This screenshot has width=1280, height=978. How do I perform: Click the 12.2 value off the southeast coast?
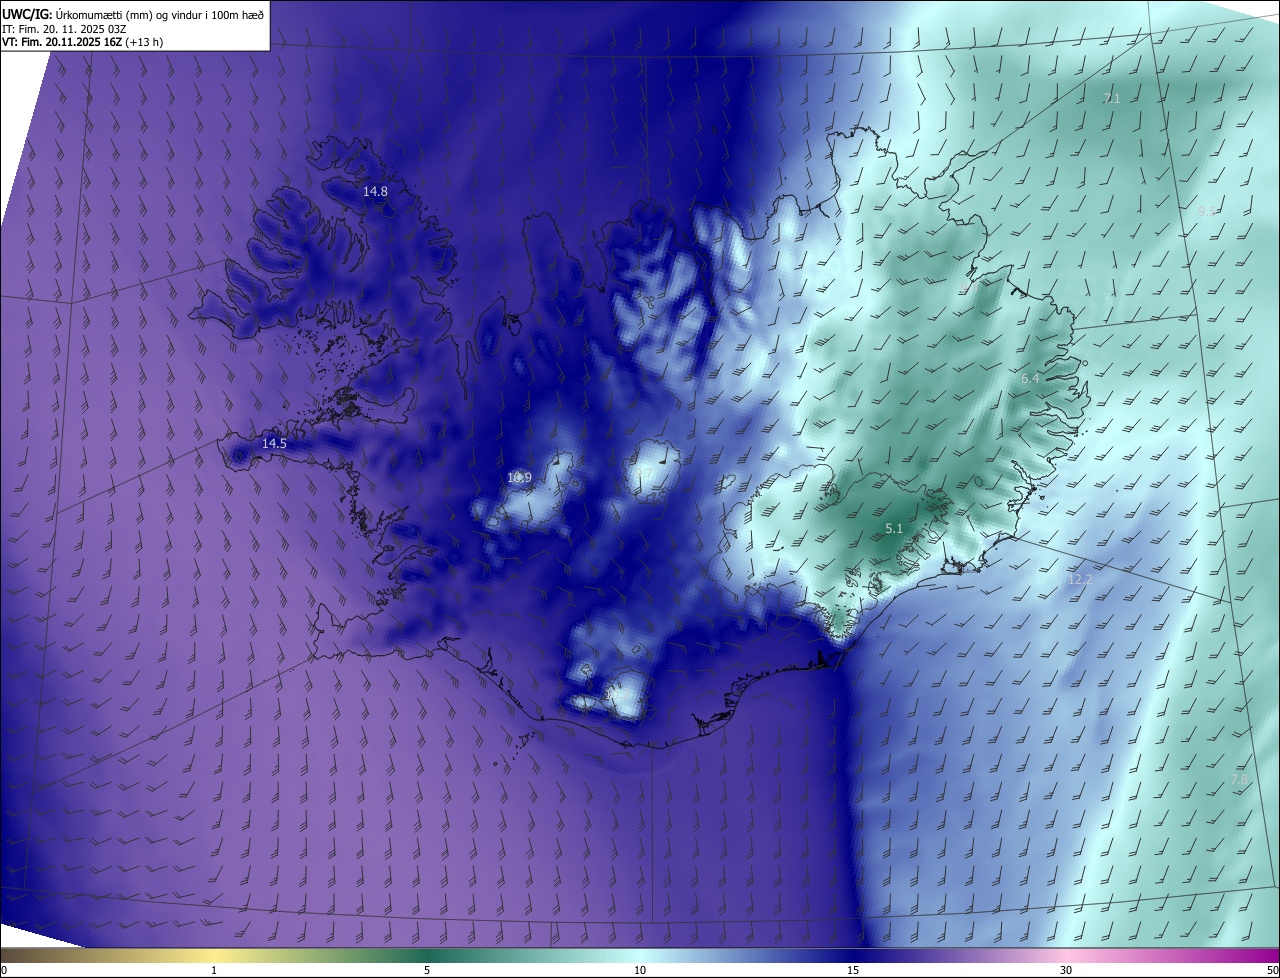click(1080, 580)
